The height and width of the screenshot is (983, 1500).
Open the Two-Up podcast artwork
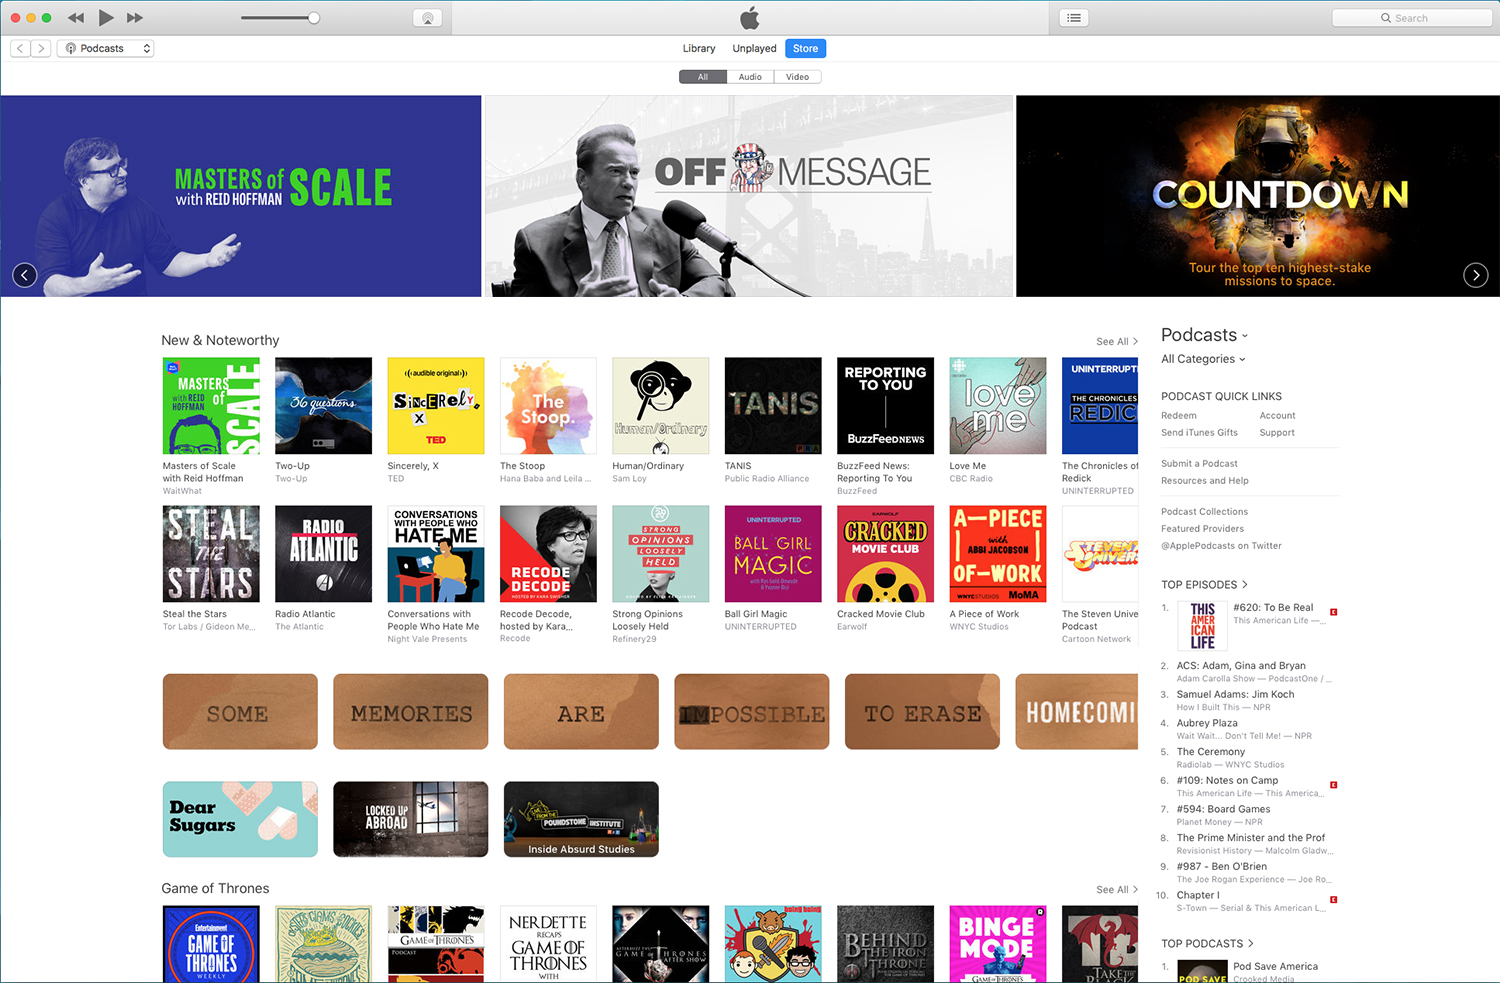[x=323, y=406]
